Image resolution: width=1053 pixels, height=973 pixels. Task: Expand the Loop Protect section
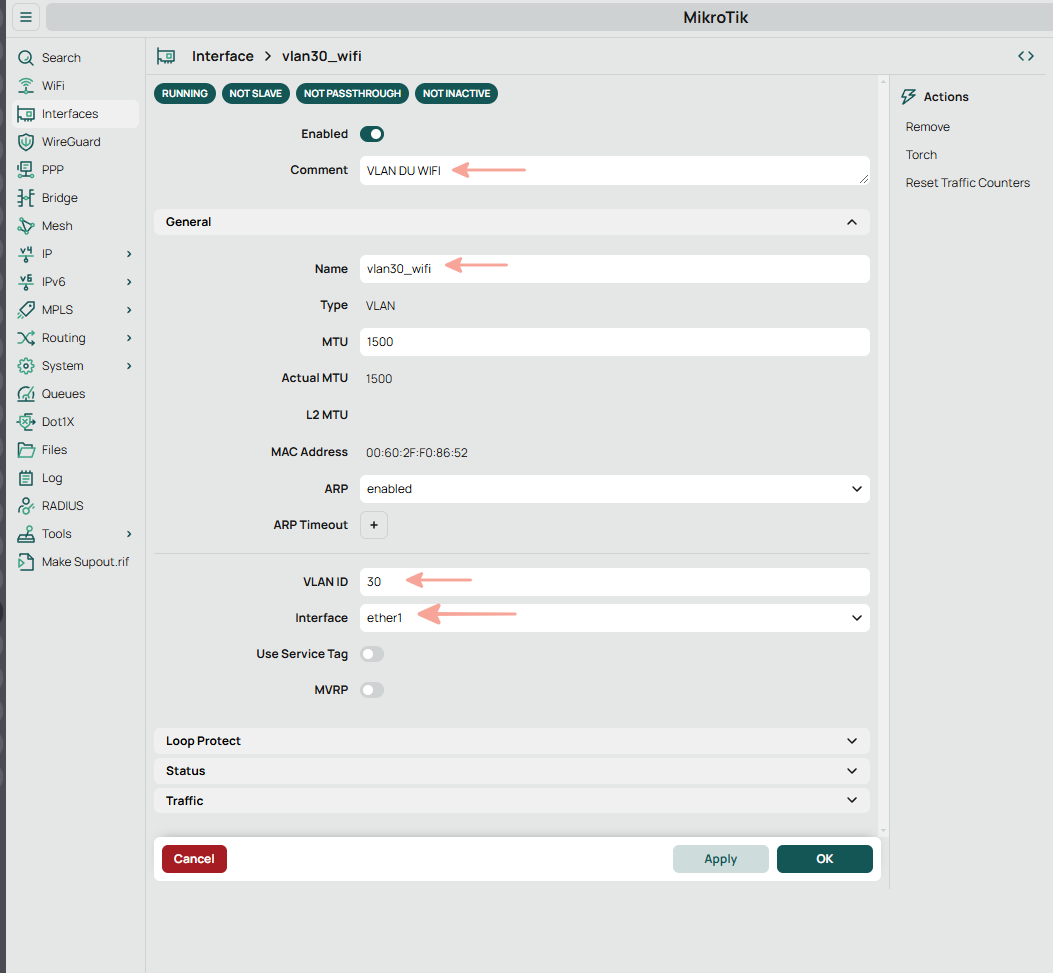[511, 741]
